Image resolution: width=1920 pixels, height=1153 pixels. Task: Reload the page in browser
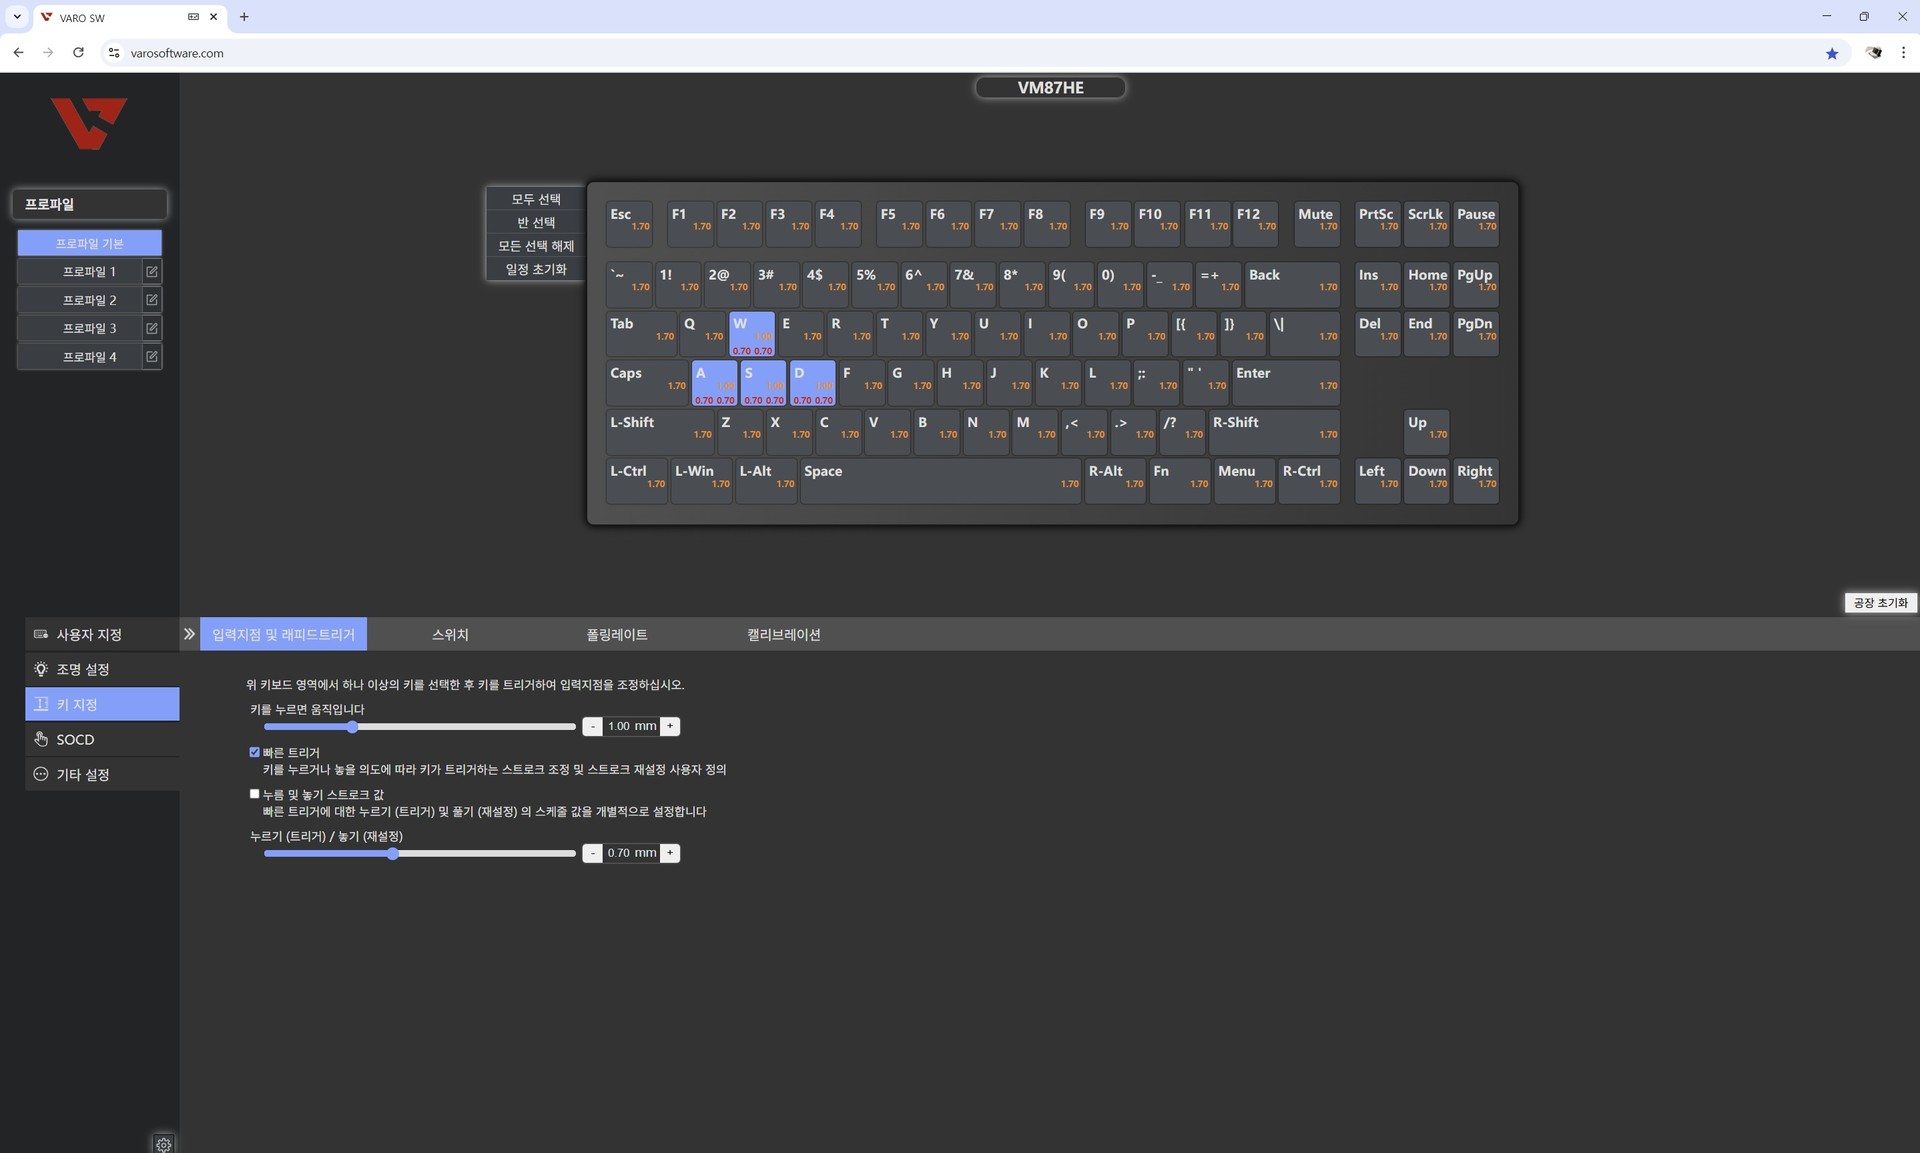tap(78, 53)
